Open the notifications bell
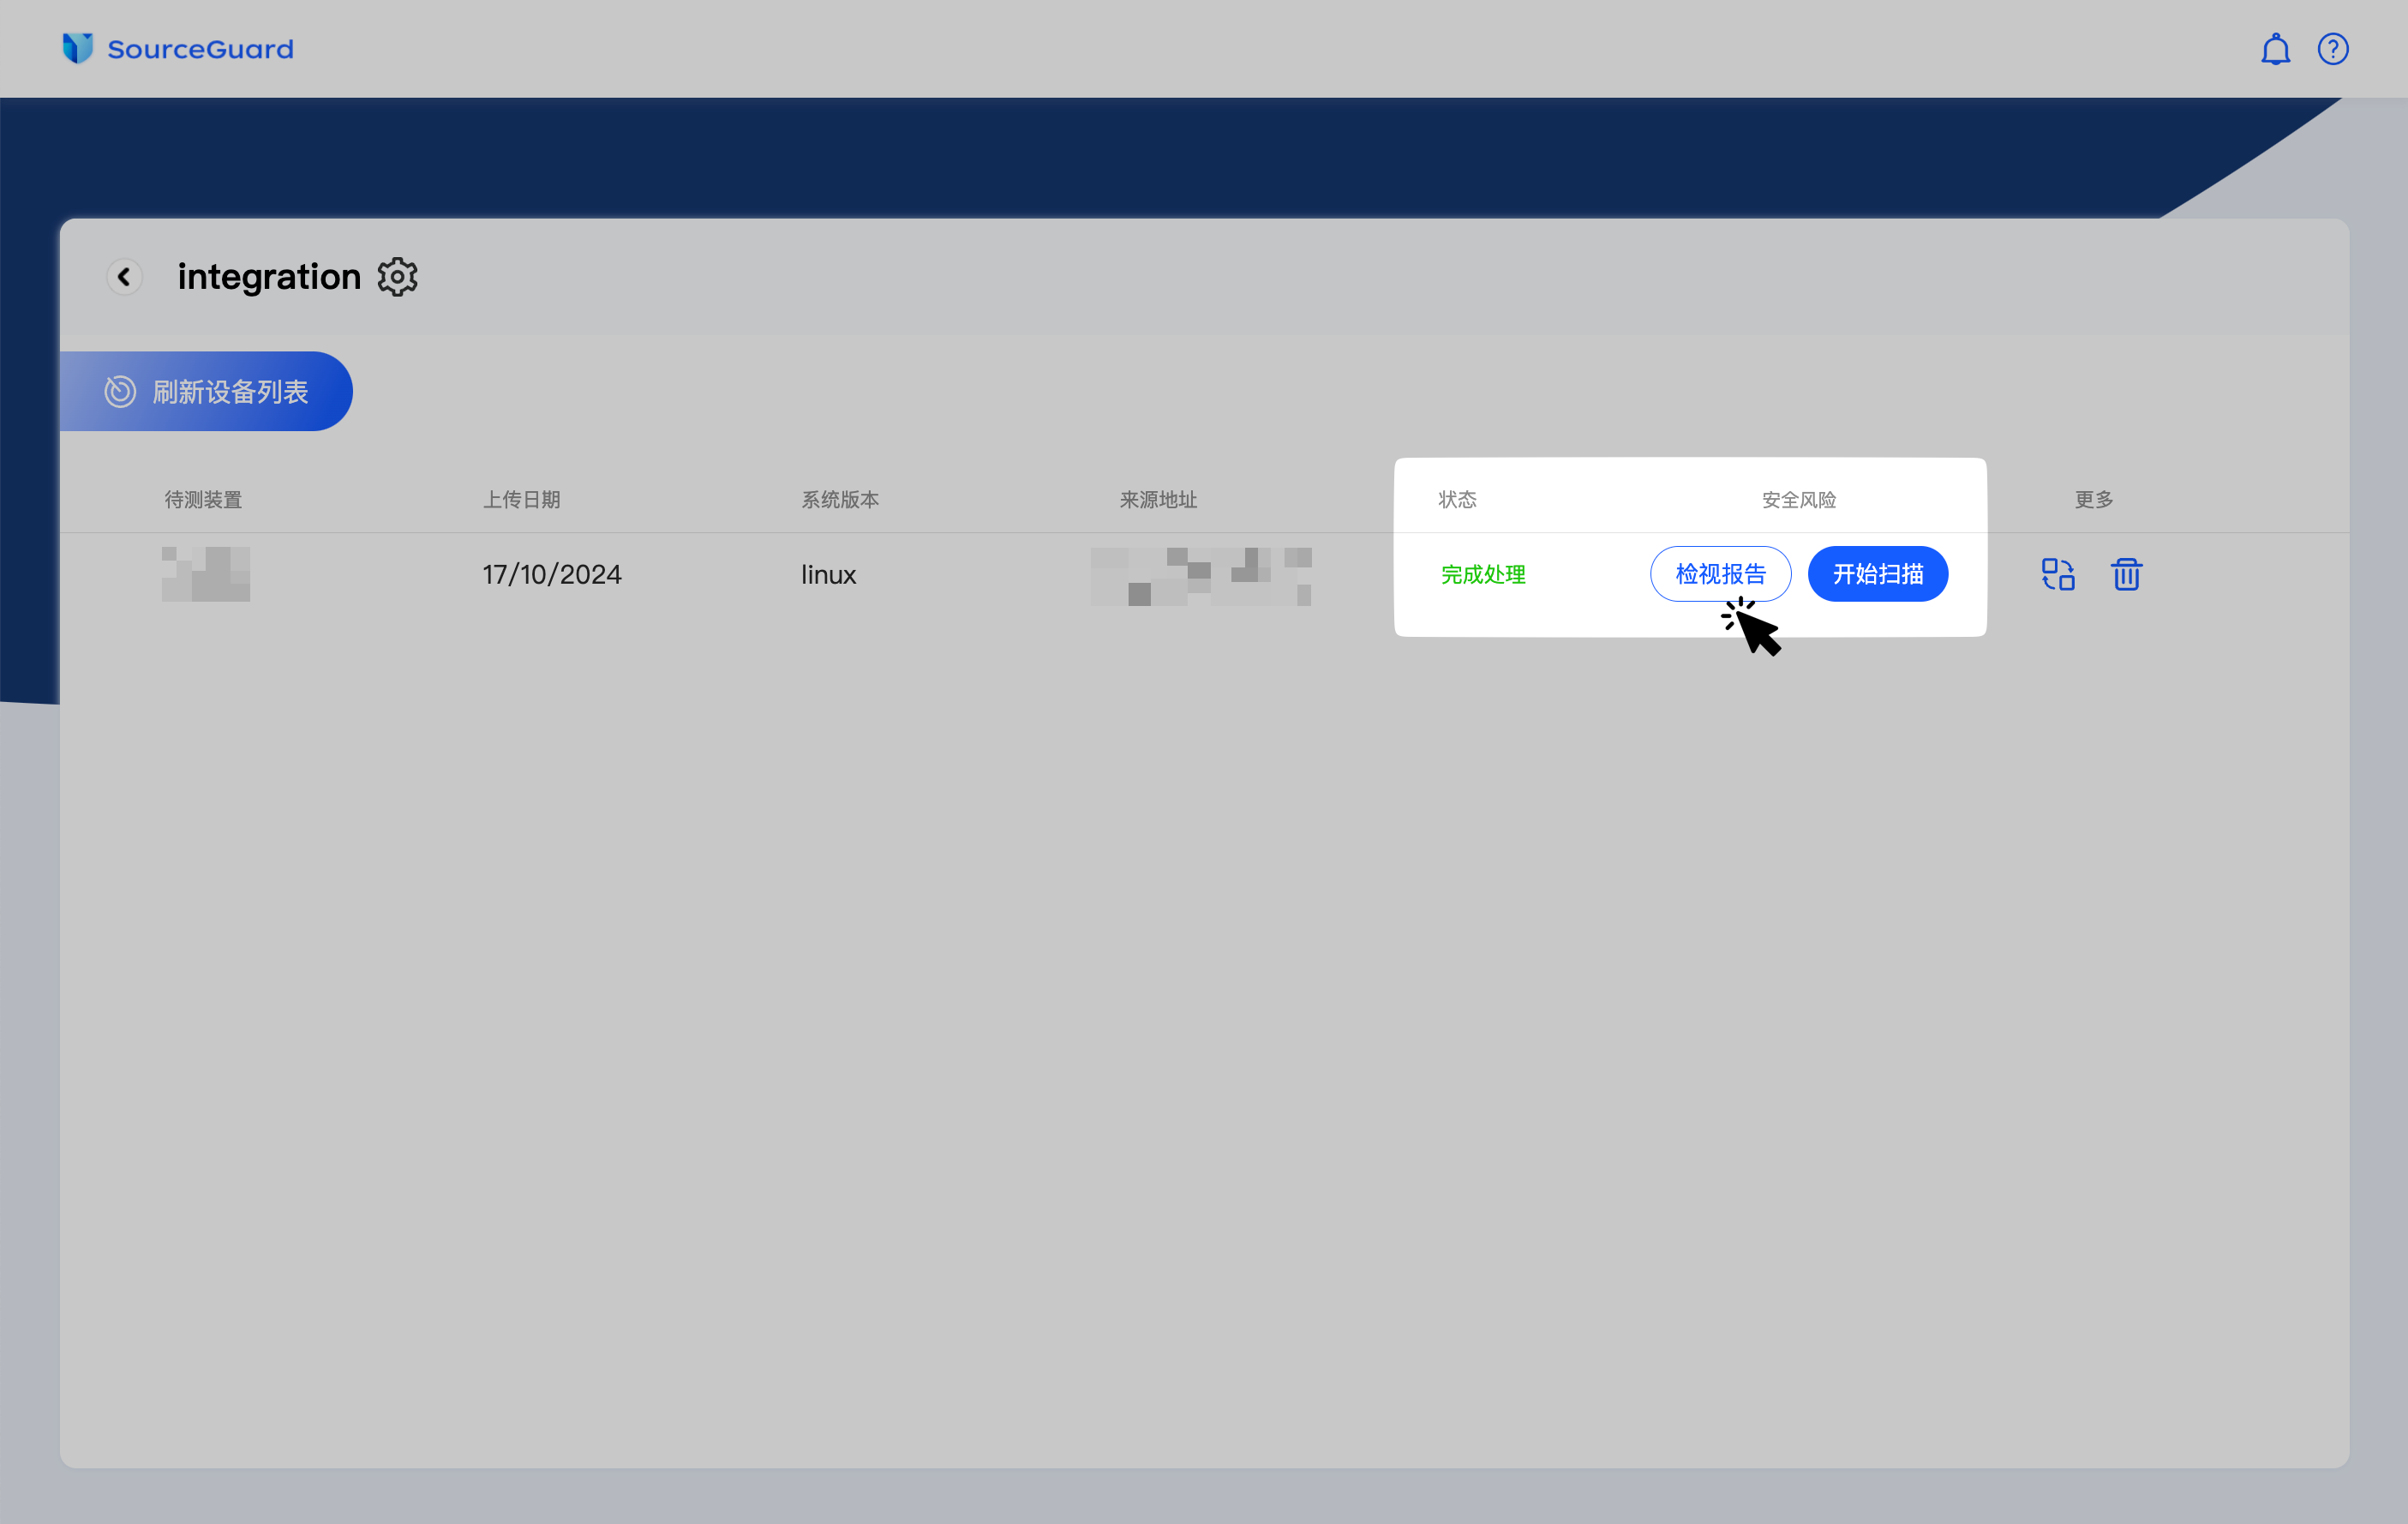This screenshot has width=2408, height=1524. [2275, 49]
